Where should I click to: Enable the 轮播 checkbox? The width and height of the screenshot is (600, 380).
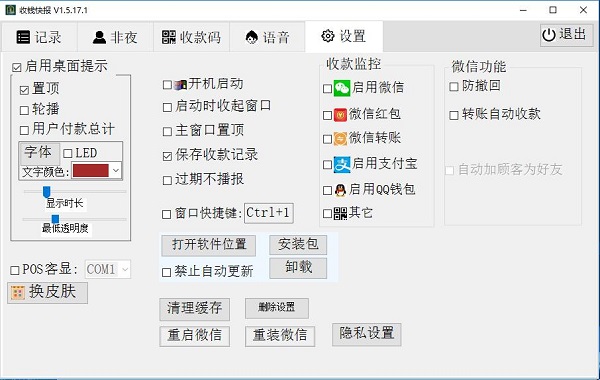24,110
